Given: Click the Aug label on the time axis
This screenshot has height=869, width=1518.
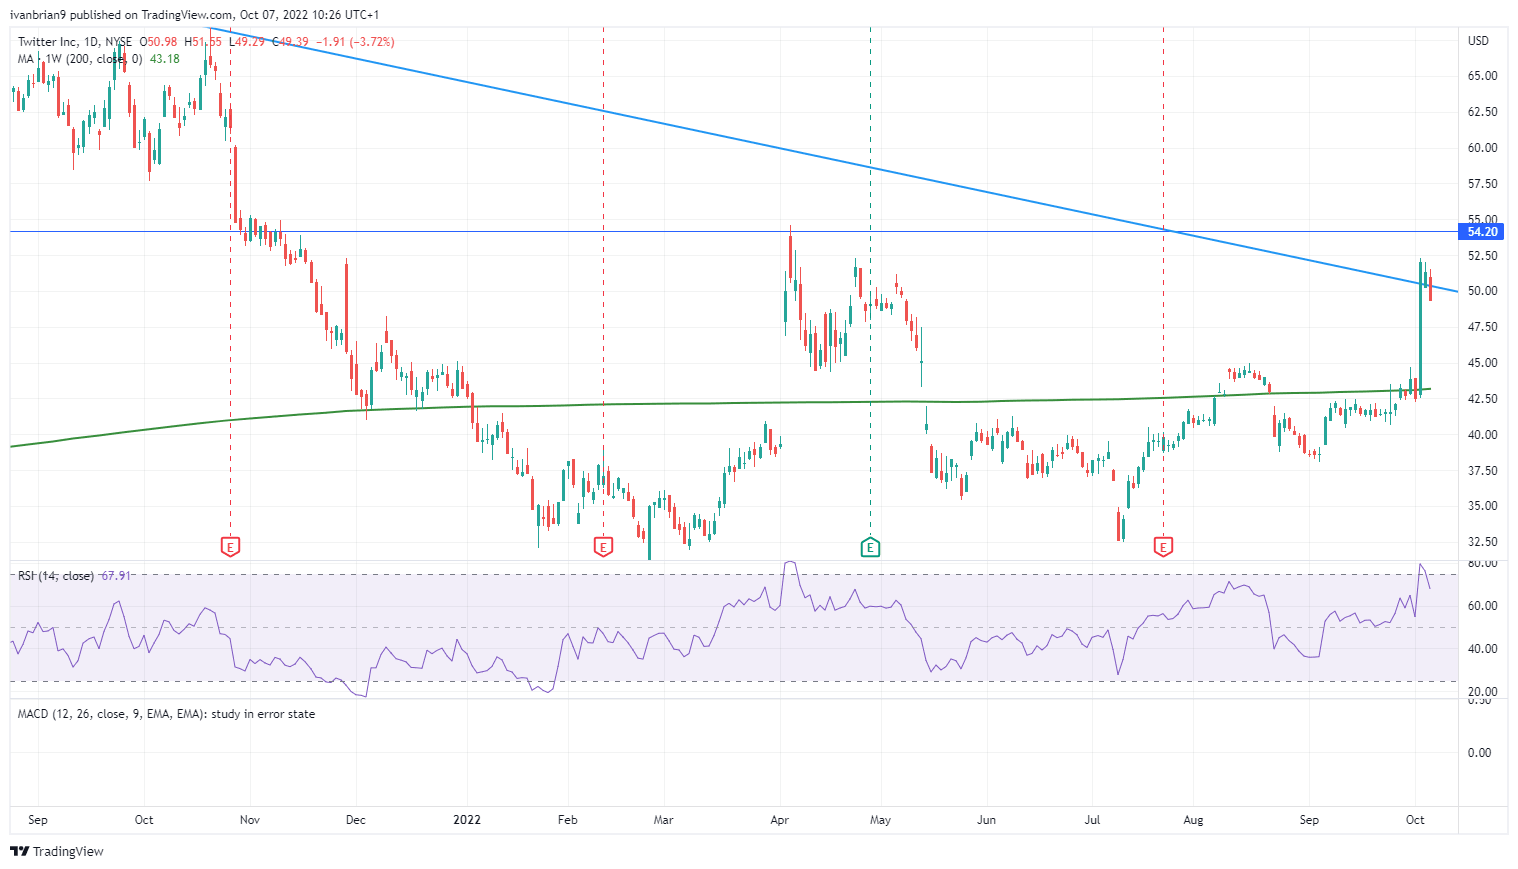Looking at the screenshot, I should (1193, 820).
